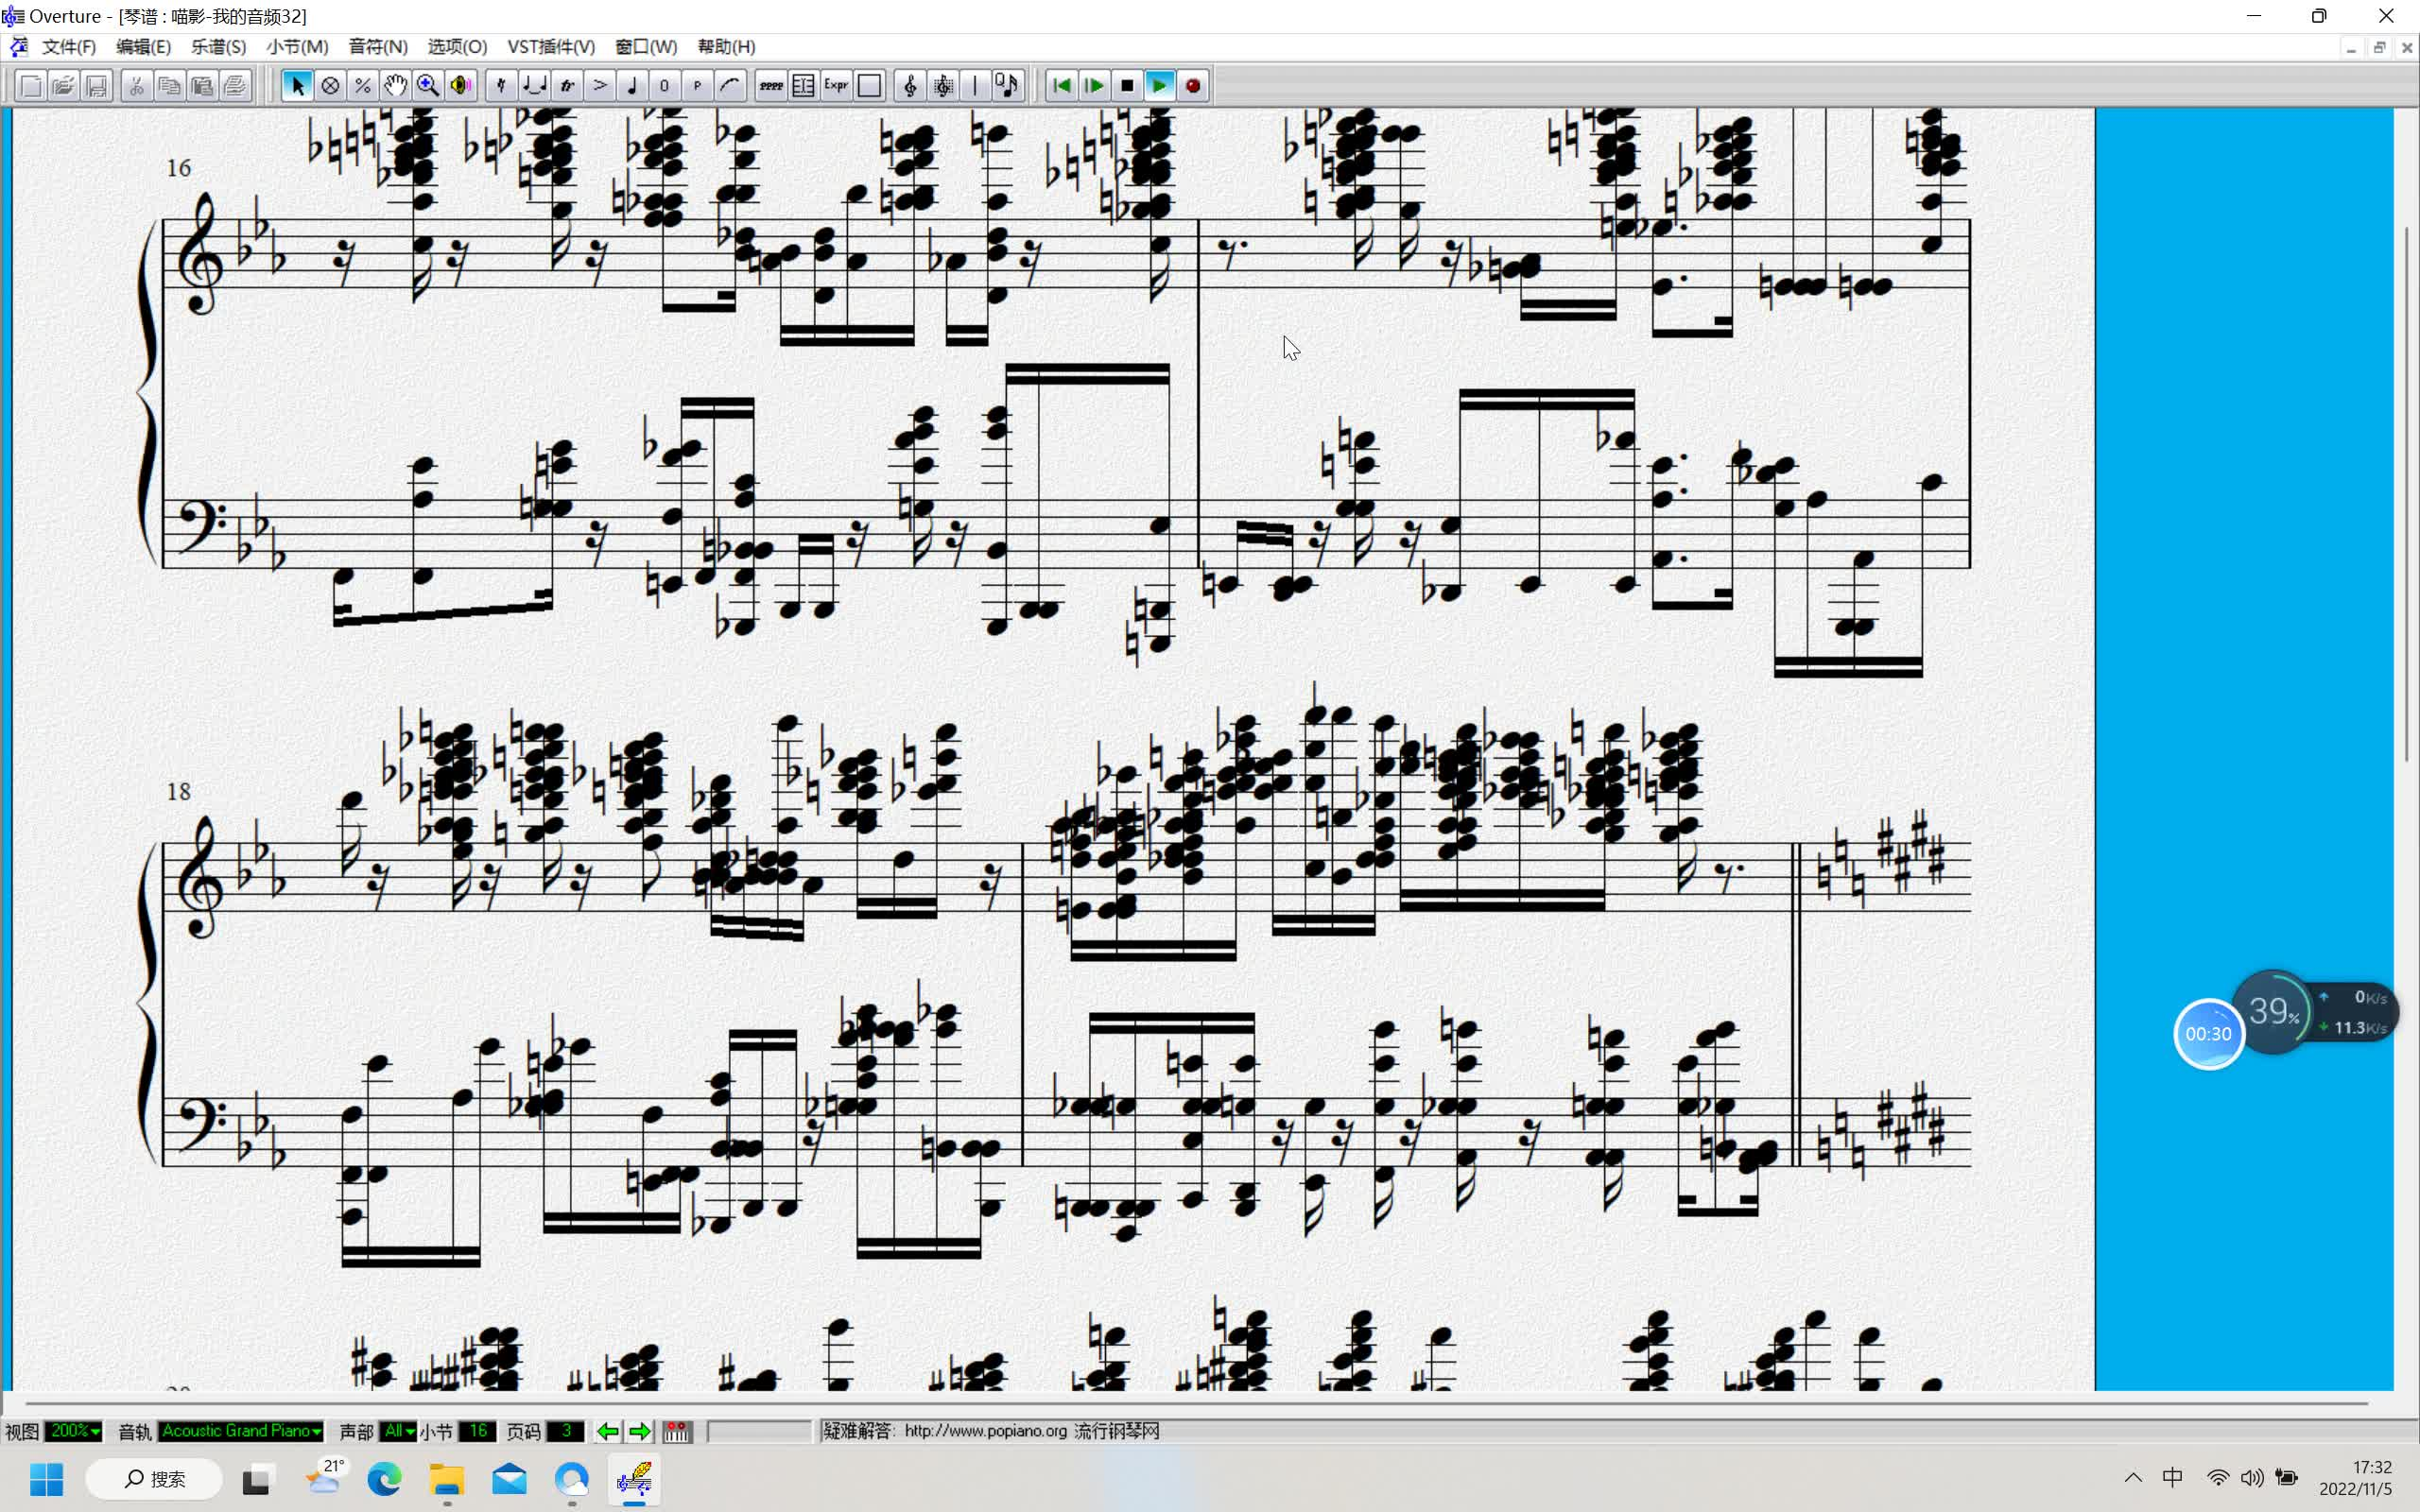This screenshot has width=2420, height=1512.
Task: Open the Acoustic Grand Piano track dropdown
Action: pyautogui.click(x=240, y=1431)
